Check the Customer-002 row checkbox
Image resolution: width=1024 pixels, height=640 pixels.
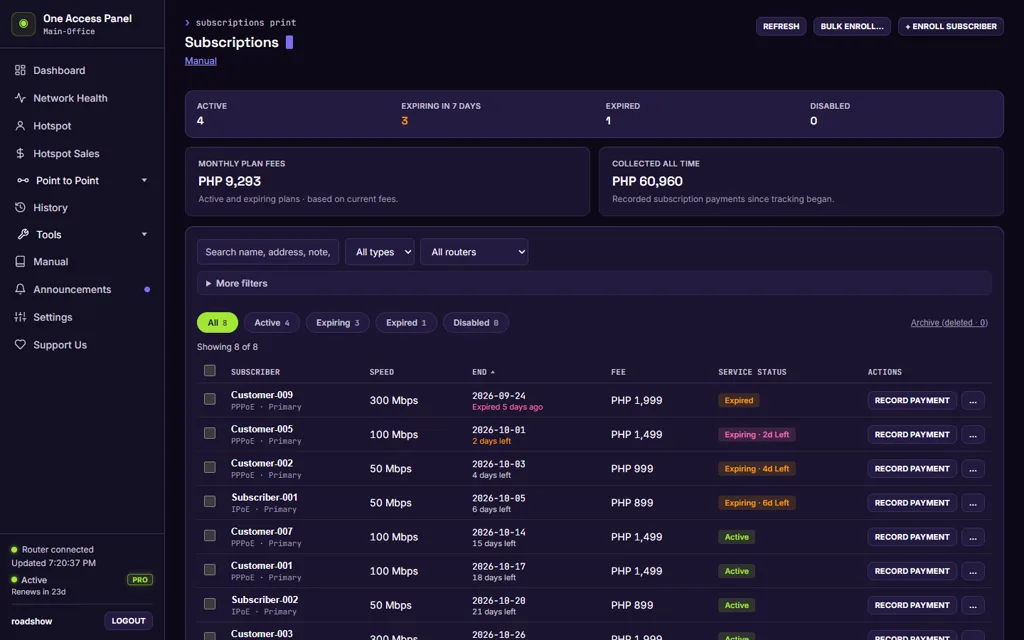[210, 467]
